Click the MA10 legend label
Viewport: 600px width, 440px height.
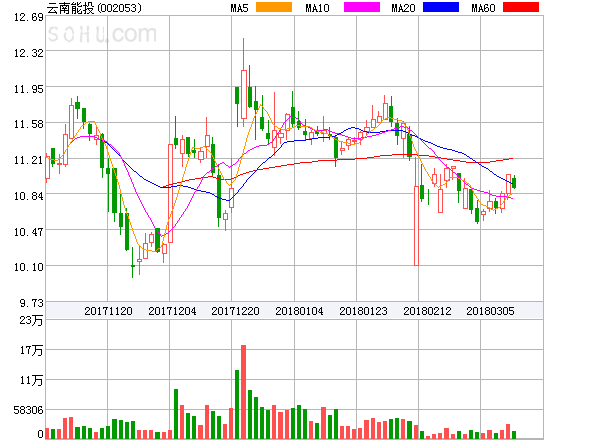317,8
